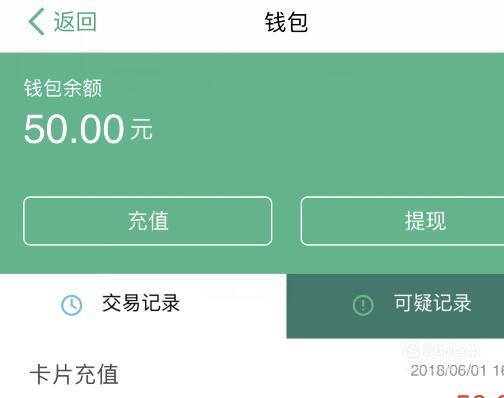Click the watermark logo near date
504x398 pixels.
point(442,351)
